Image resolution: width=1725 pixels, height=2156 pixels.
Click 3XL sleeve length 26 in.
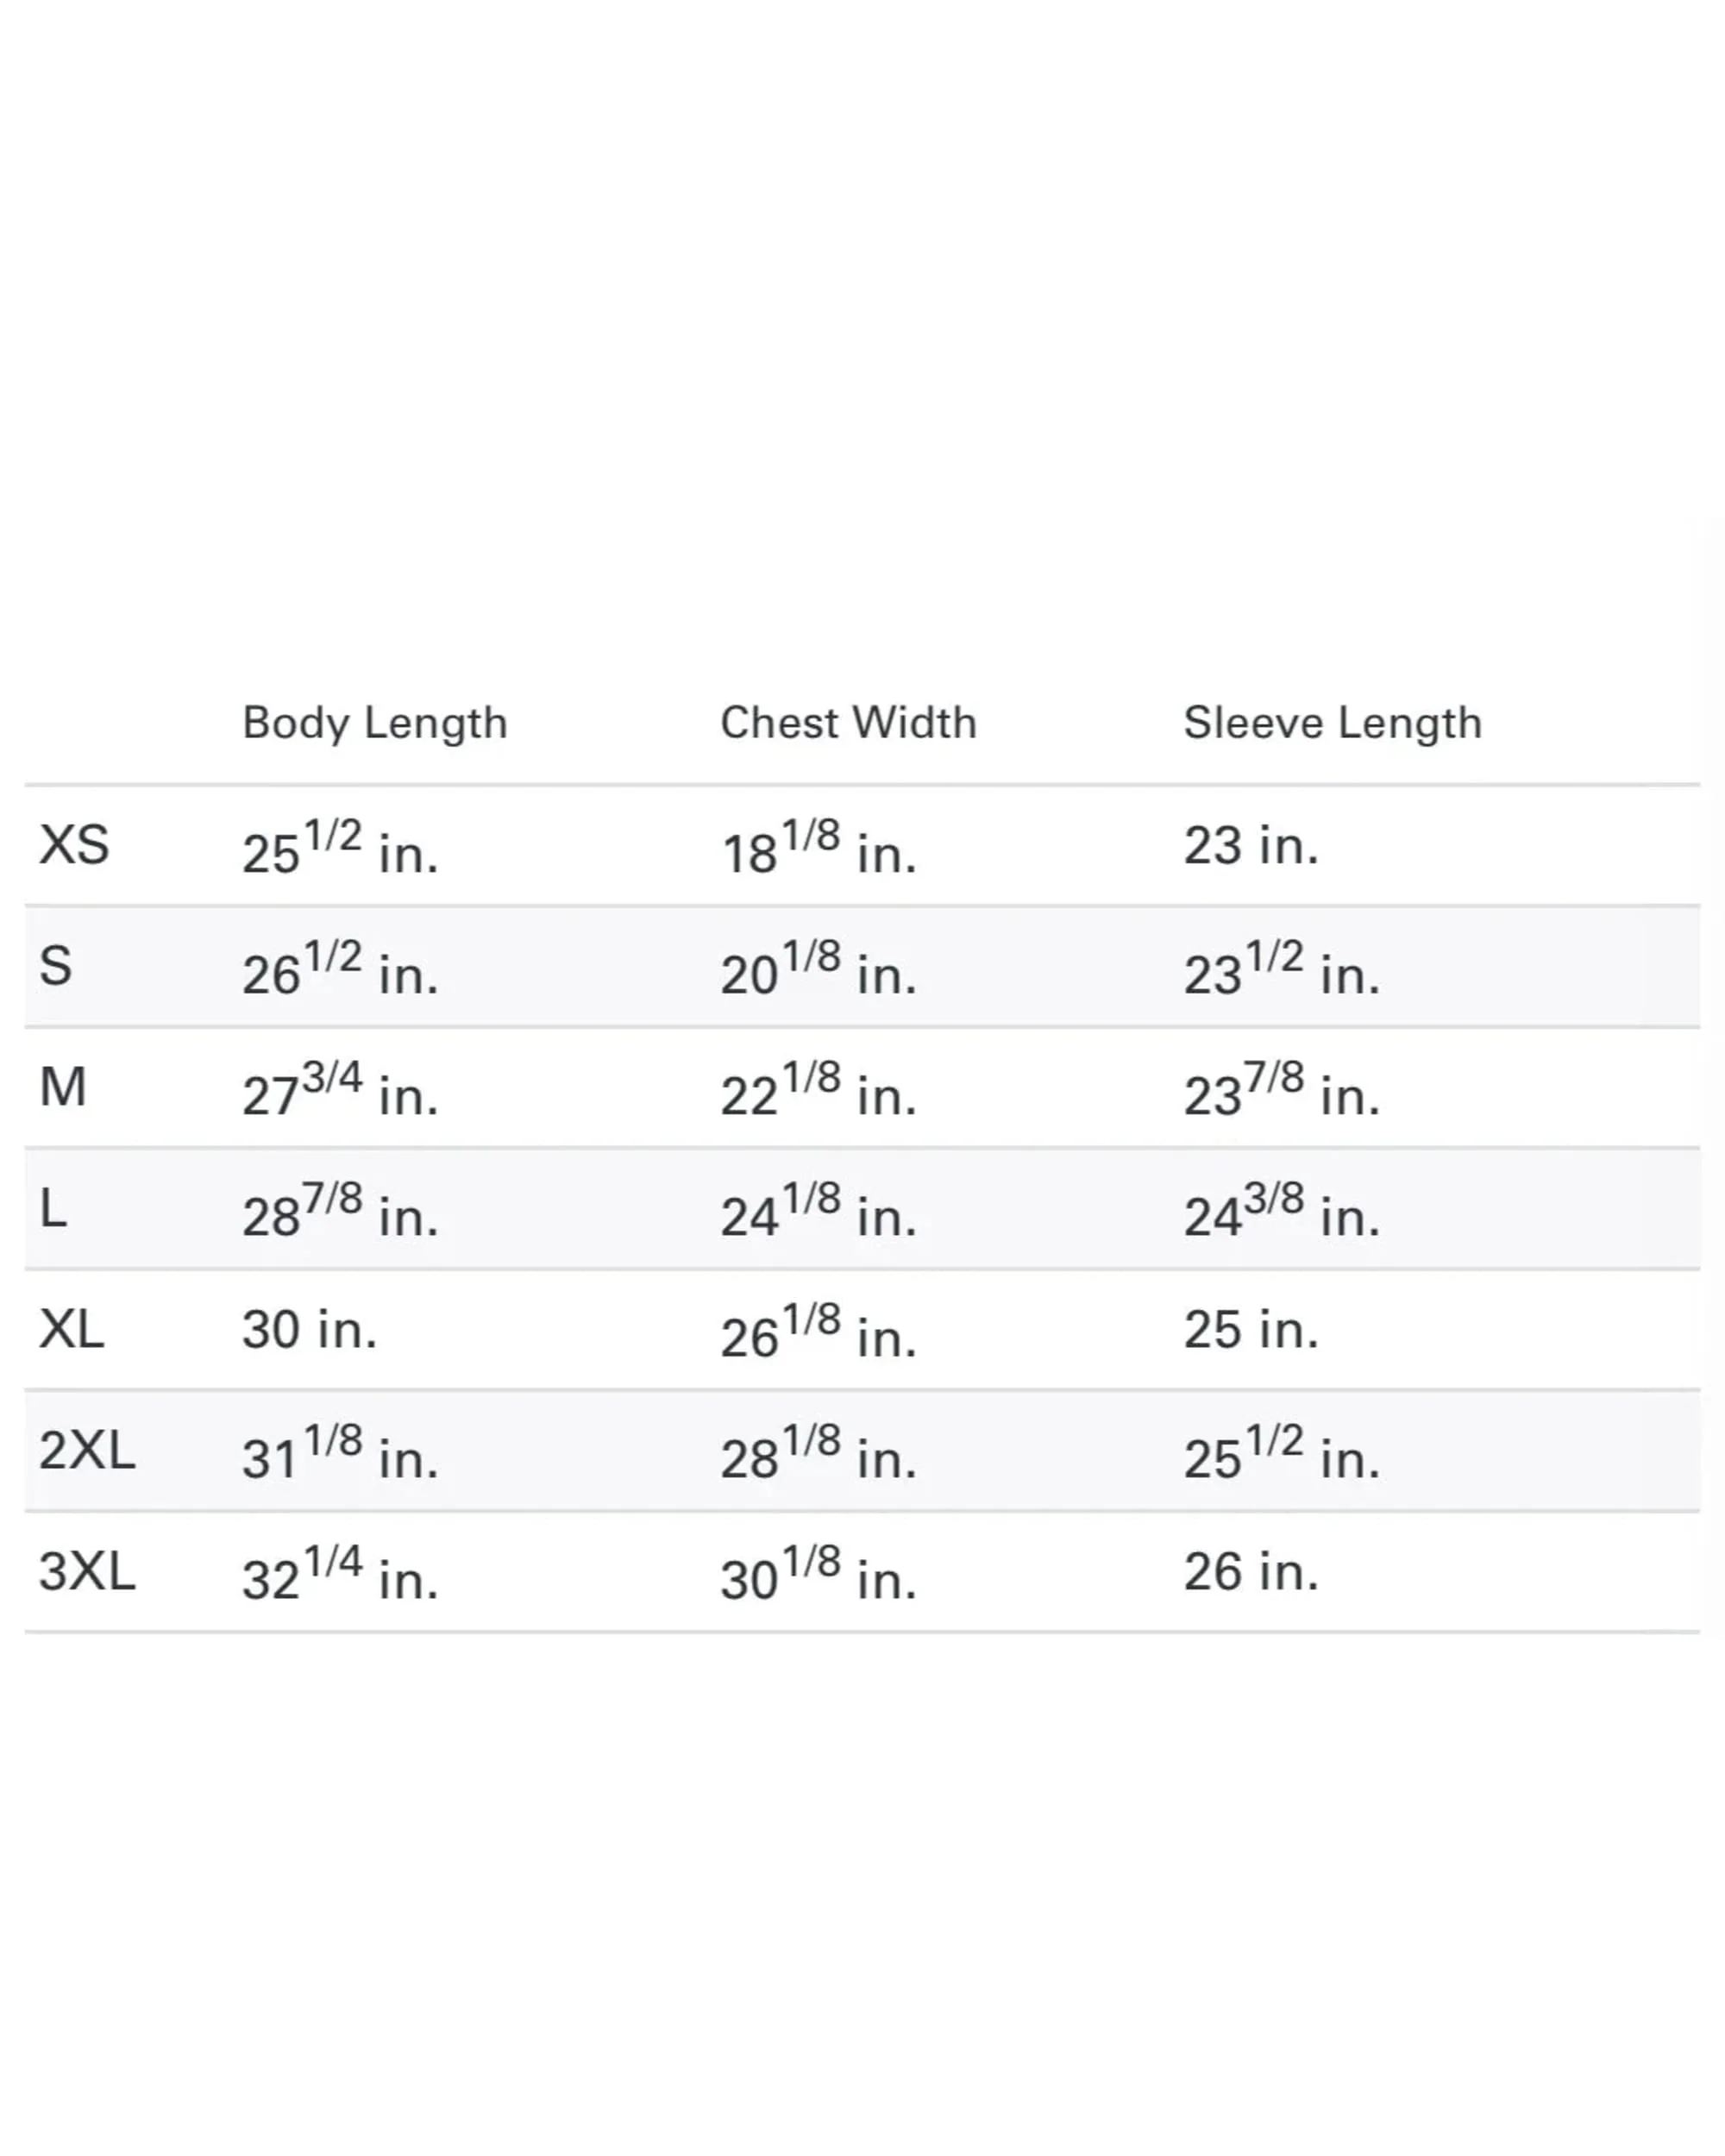click(x=1252, y=1572)
